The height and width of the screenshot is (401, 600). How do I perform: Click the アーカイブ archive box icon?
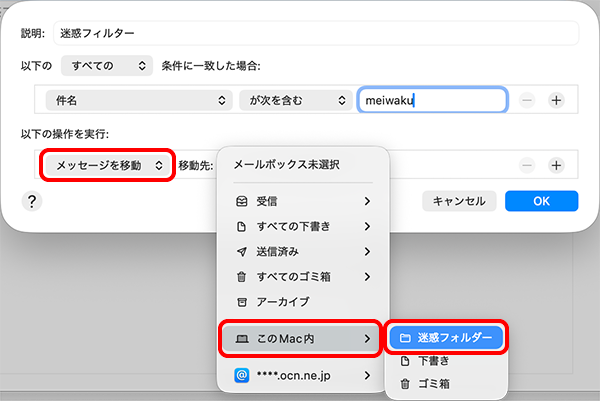241,301
